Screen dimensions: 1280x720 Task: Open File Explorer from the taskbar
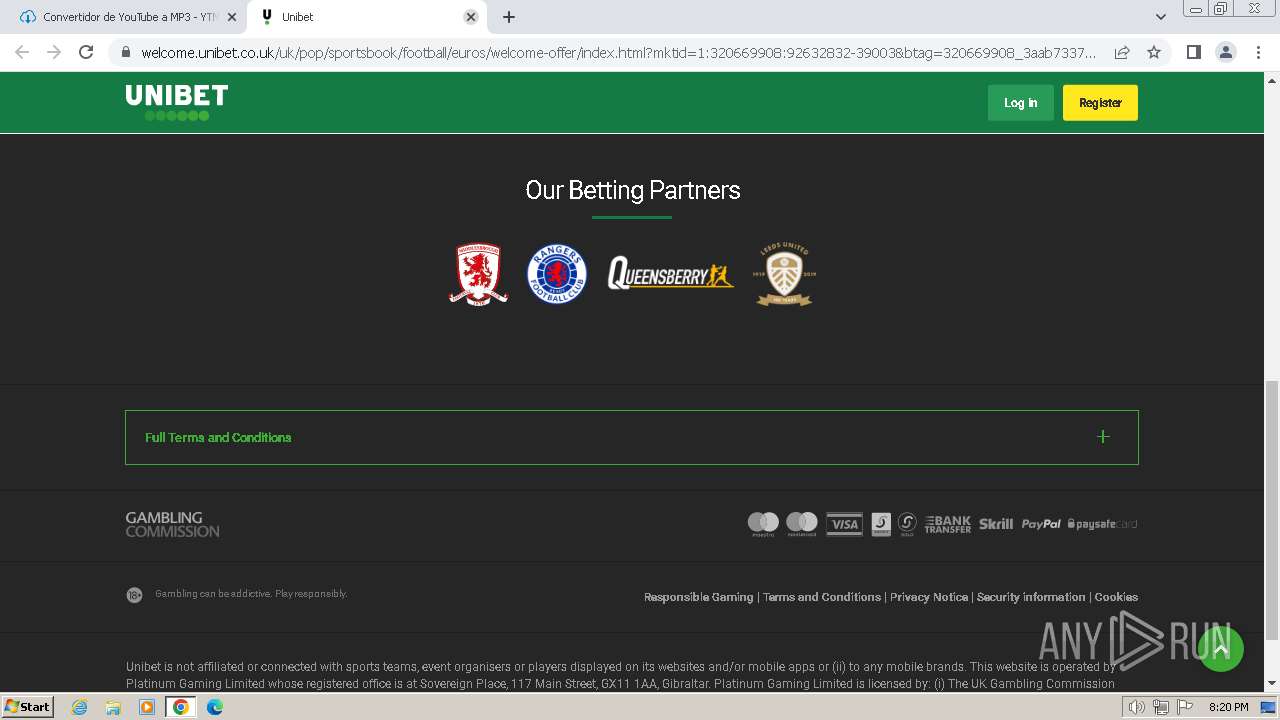(113, 707)
